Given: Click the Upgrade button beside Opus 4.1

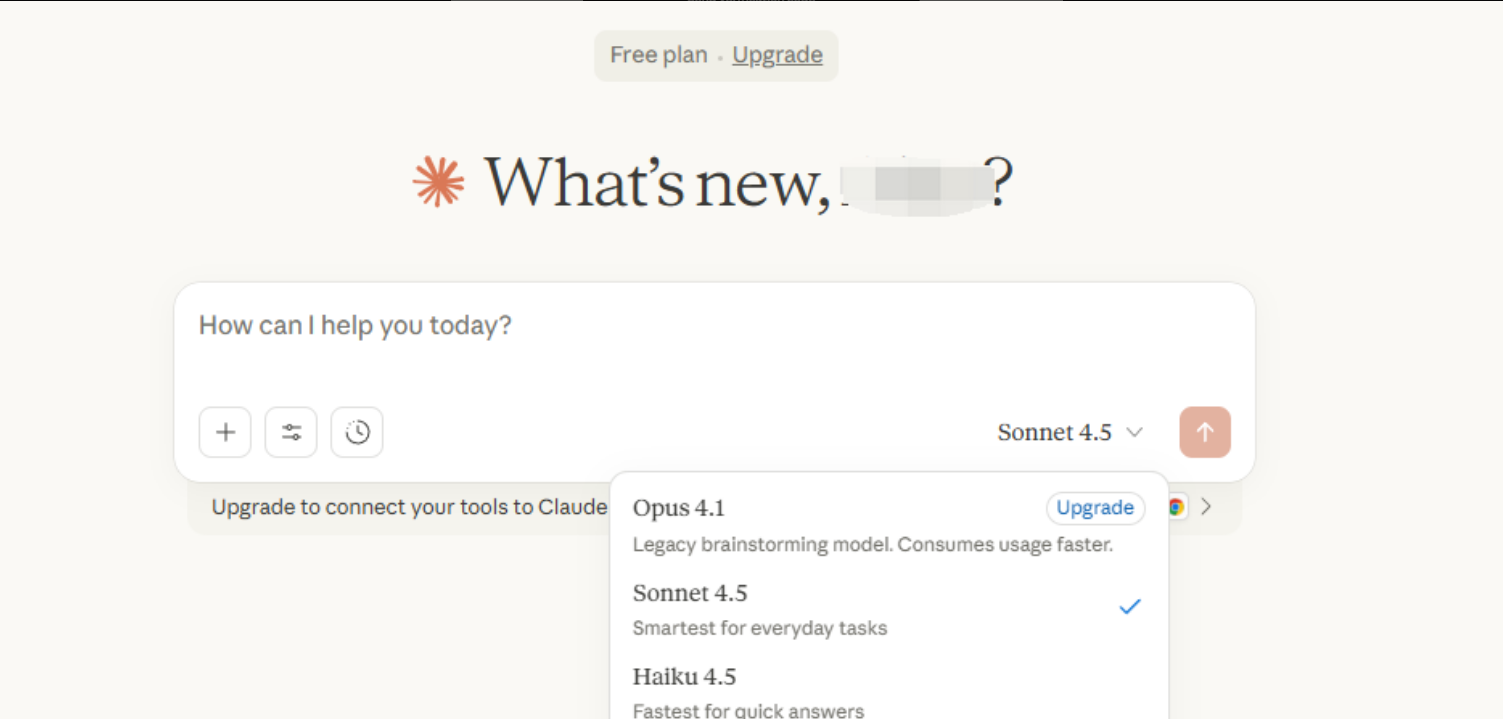Looking at the screenshot, I should [x=1095, y=508].
